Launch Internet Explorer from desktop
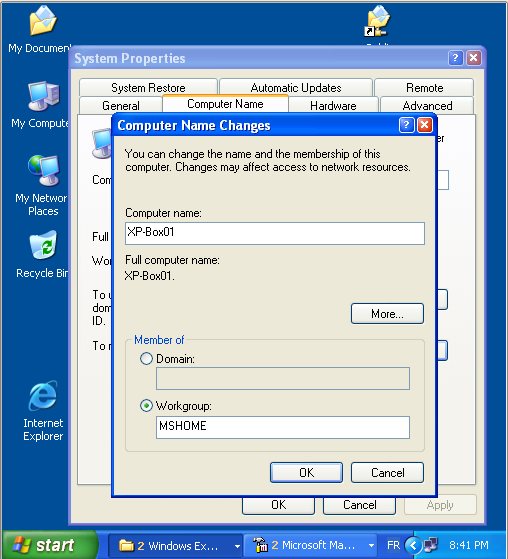Screen dimensions: 508x559 (43, 396)
